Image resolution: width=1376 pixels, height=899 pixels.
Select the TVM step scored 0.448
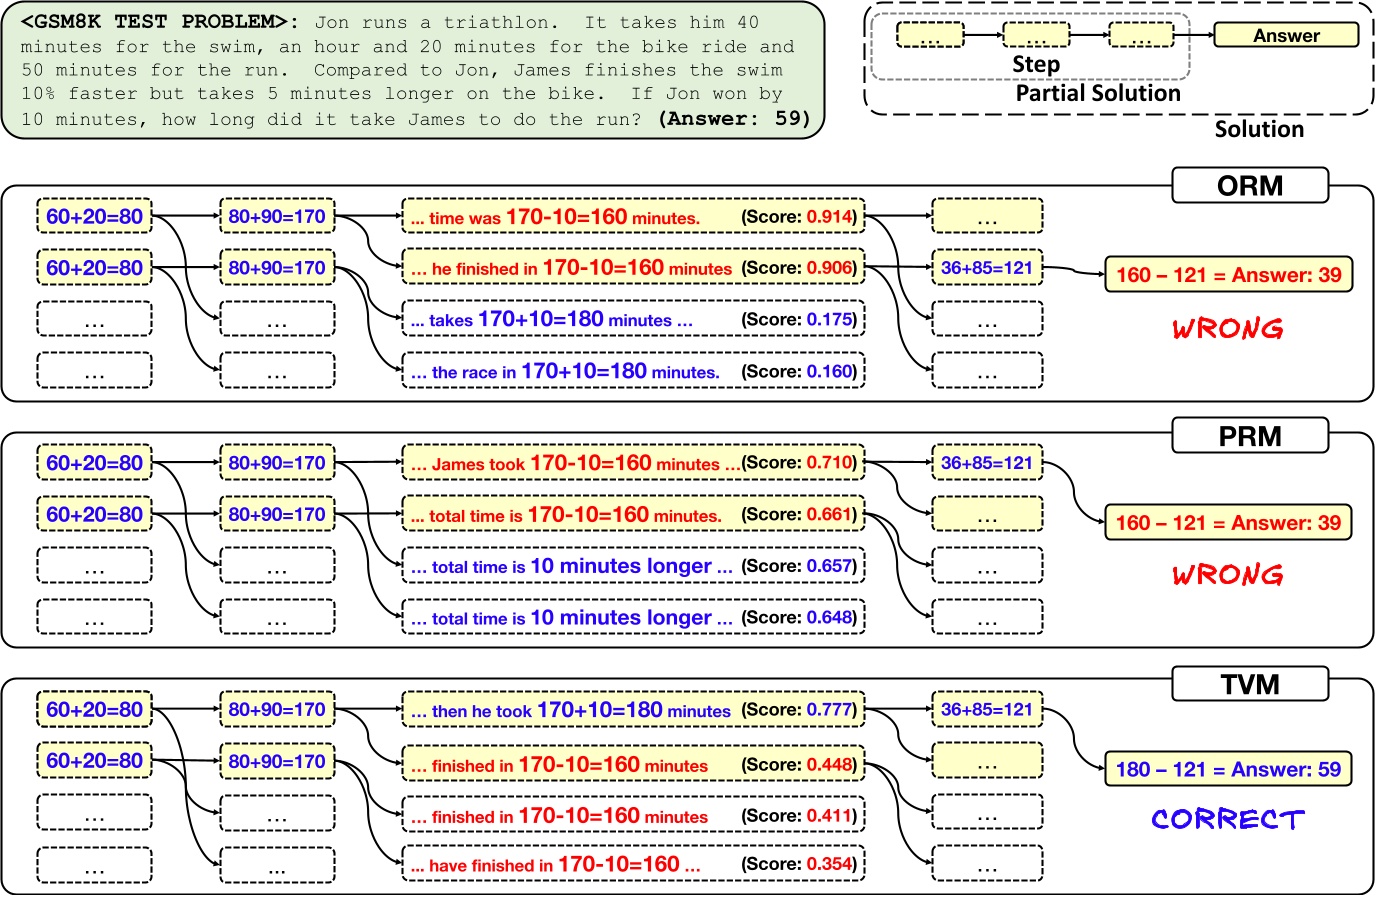pos(633,765)
